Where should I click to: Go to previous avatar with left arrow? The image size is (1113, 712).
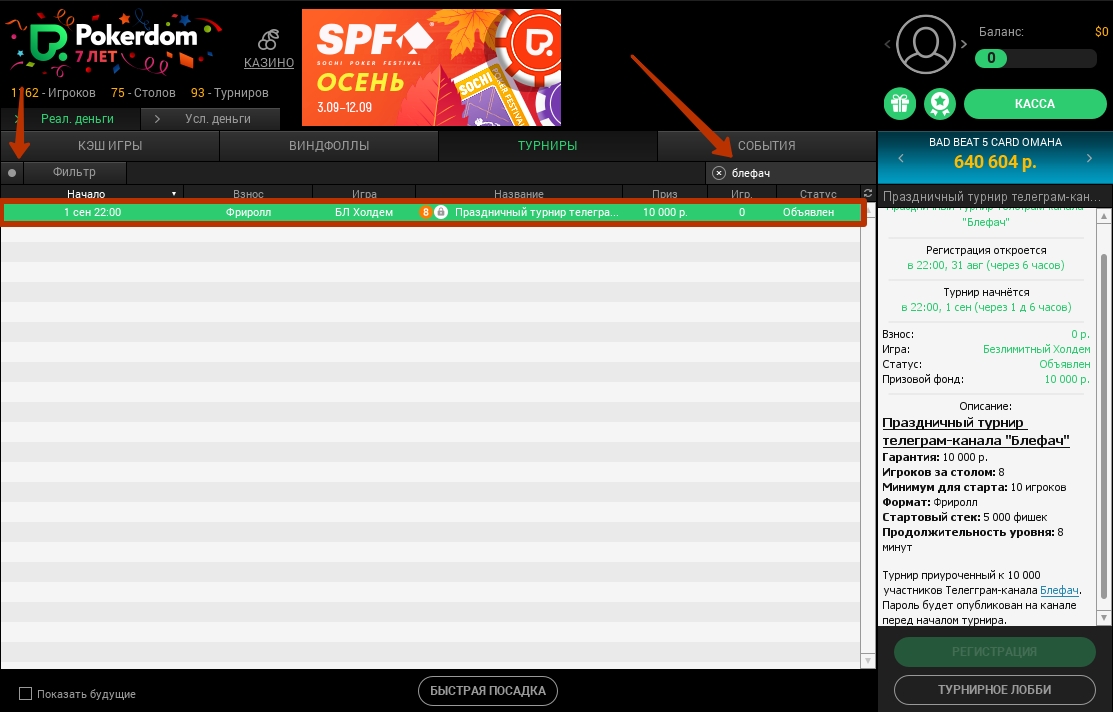point(887,44)
